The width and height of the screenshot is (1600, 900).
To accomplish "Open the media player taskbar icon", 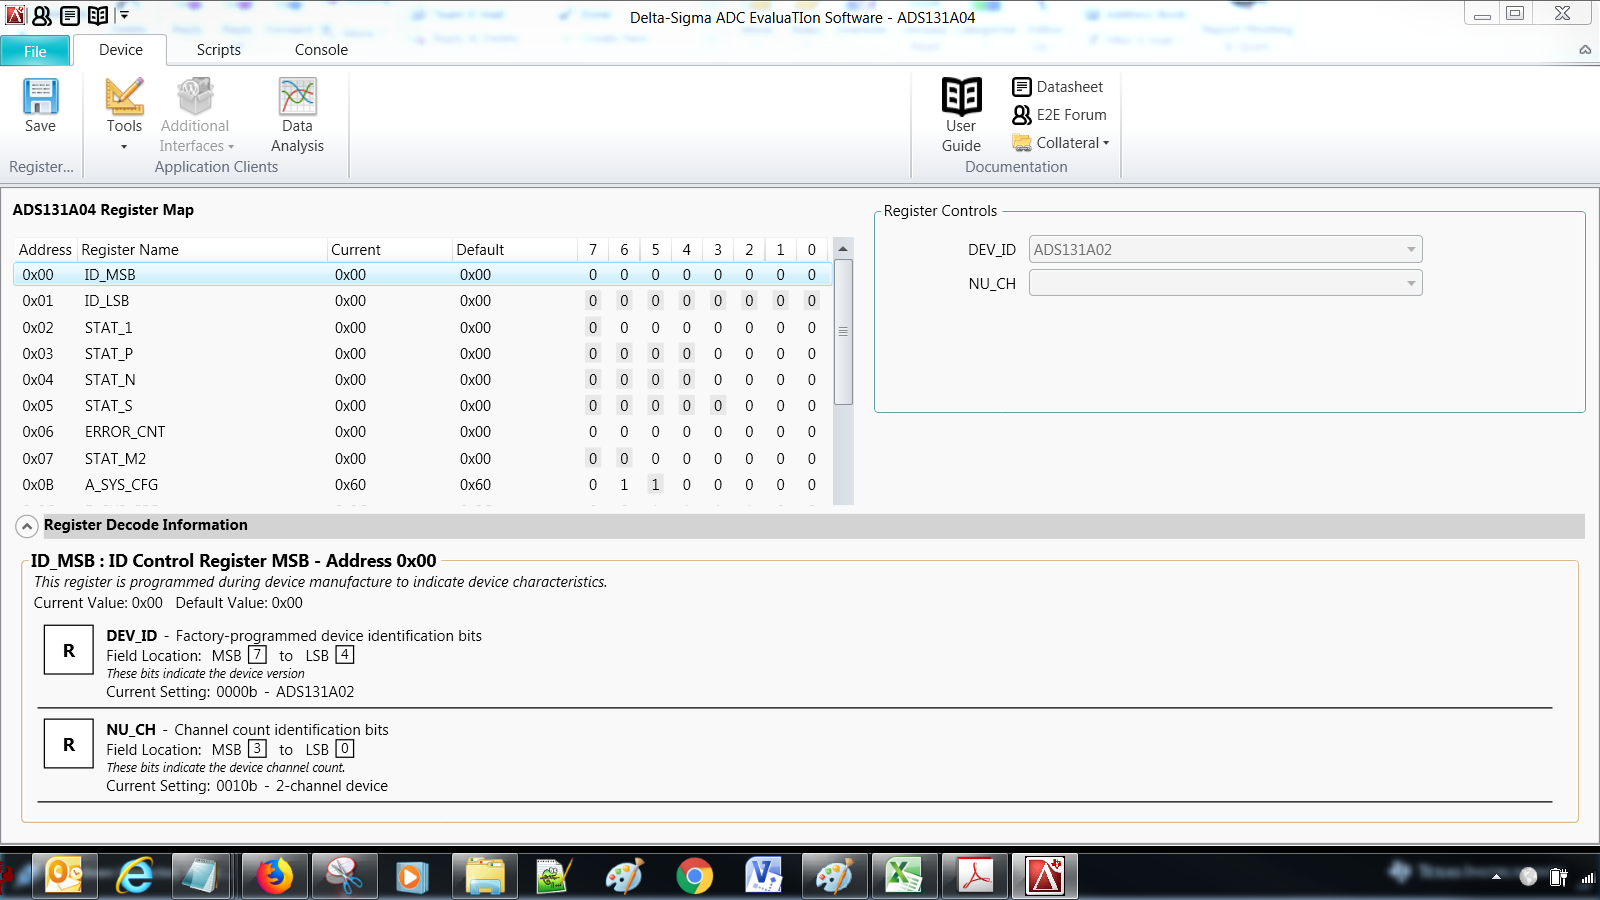I will (411, 876).
